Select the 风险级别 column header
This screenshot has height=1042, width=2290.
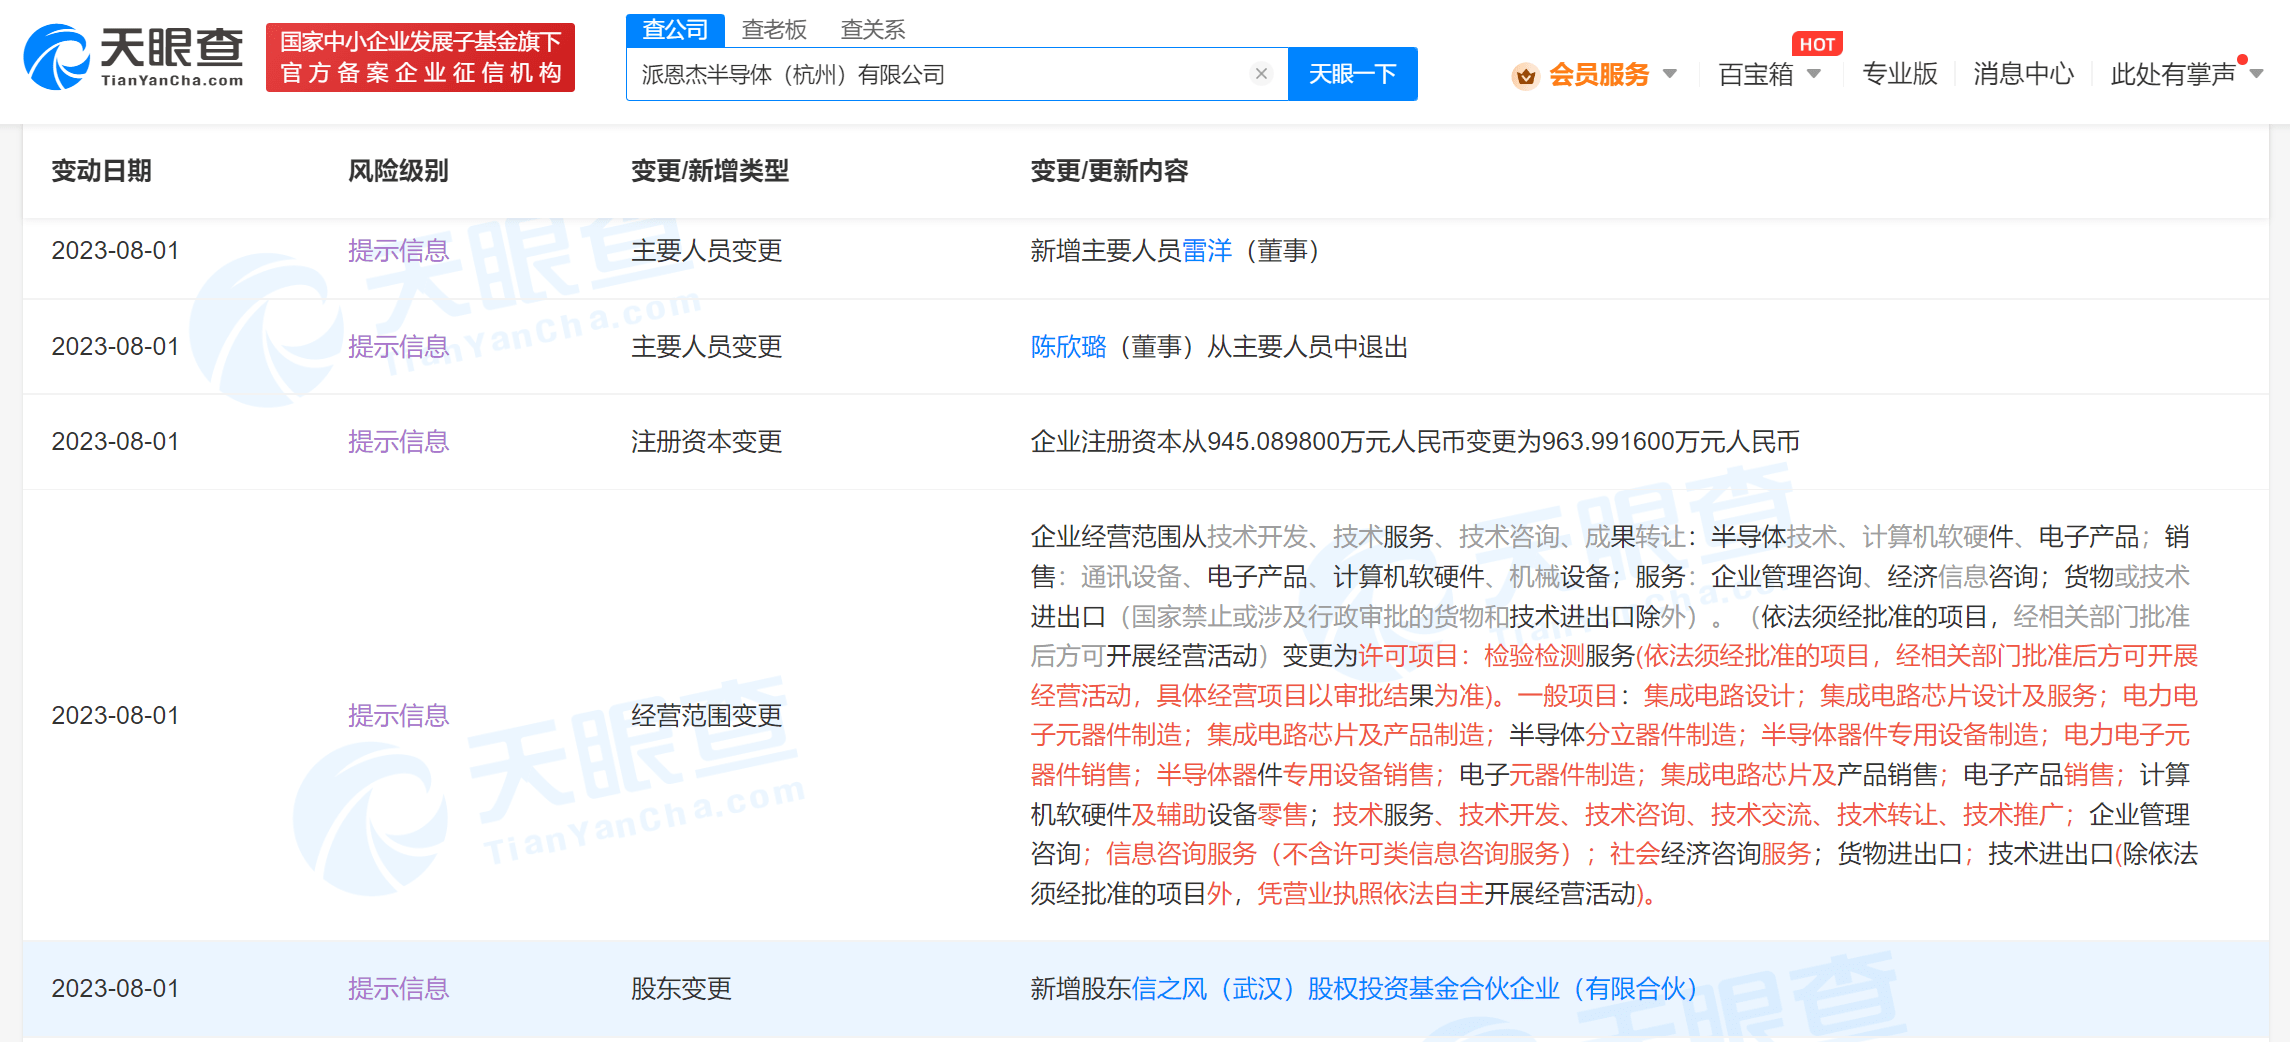(398, 171)
